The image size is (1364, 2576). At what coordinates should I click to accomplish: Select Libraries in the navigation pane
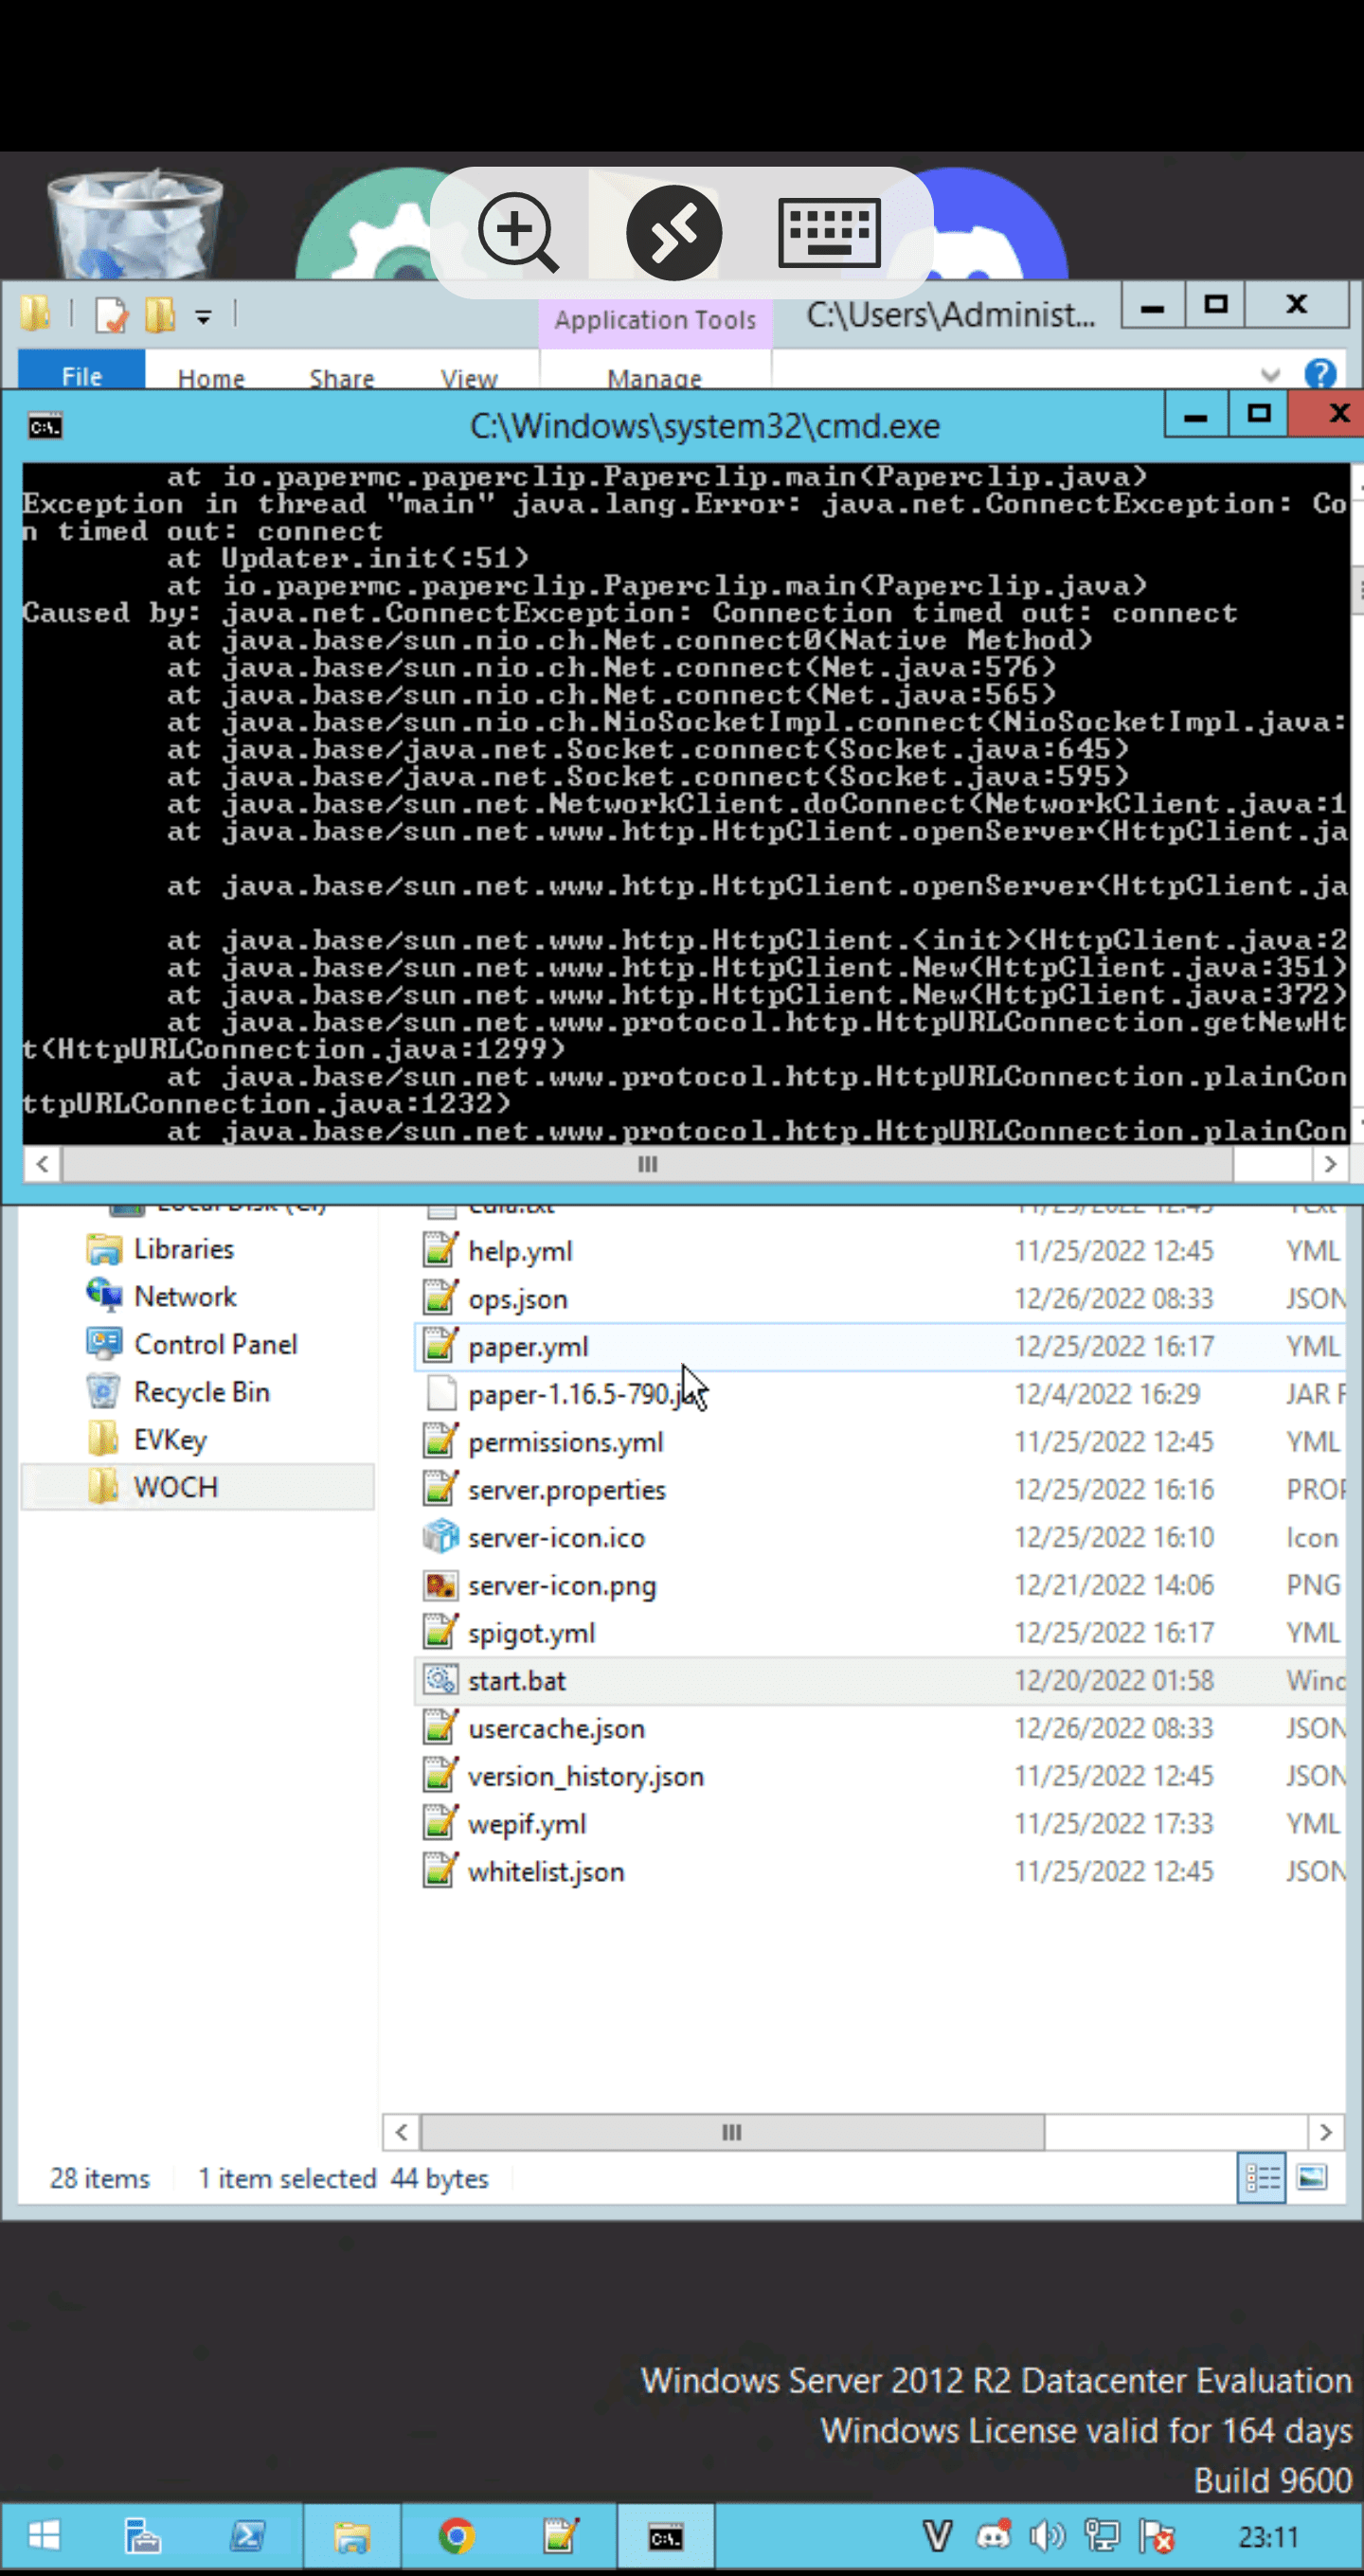[x=184, y=1249]
